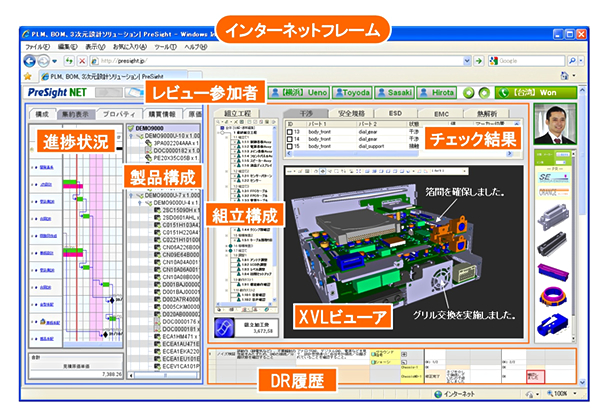608x416 pixels.
Task: Open the Home button dropdown arrow
Action: (x=574, y=75)
